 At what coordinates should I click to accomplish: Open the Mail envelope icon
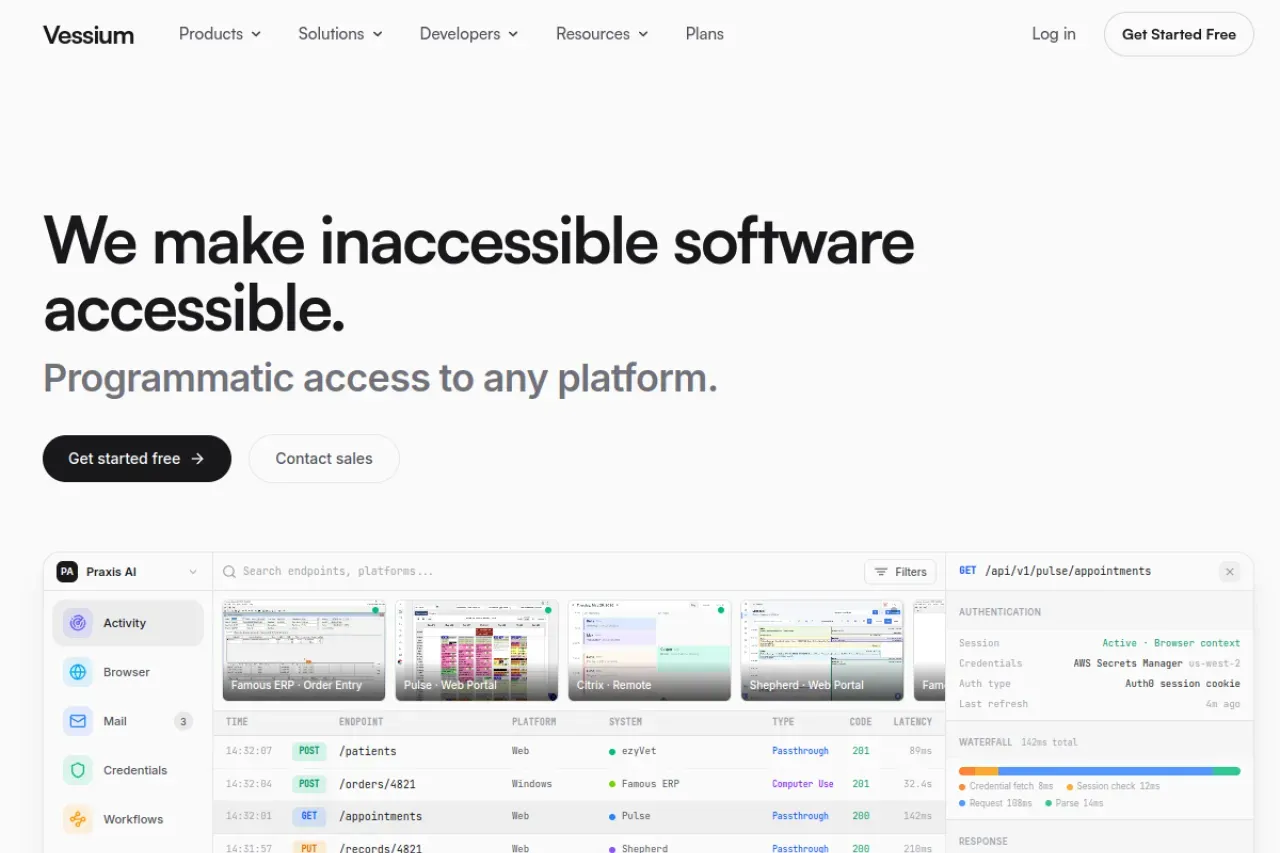pos(78,721)
